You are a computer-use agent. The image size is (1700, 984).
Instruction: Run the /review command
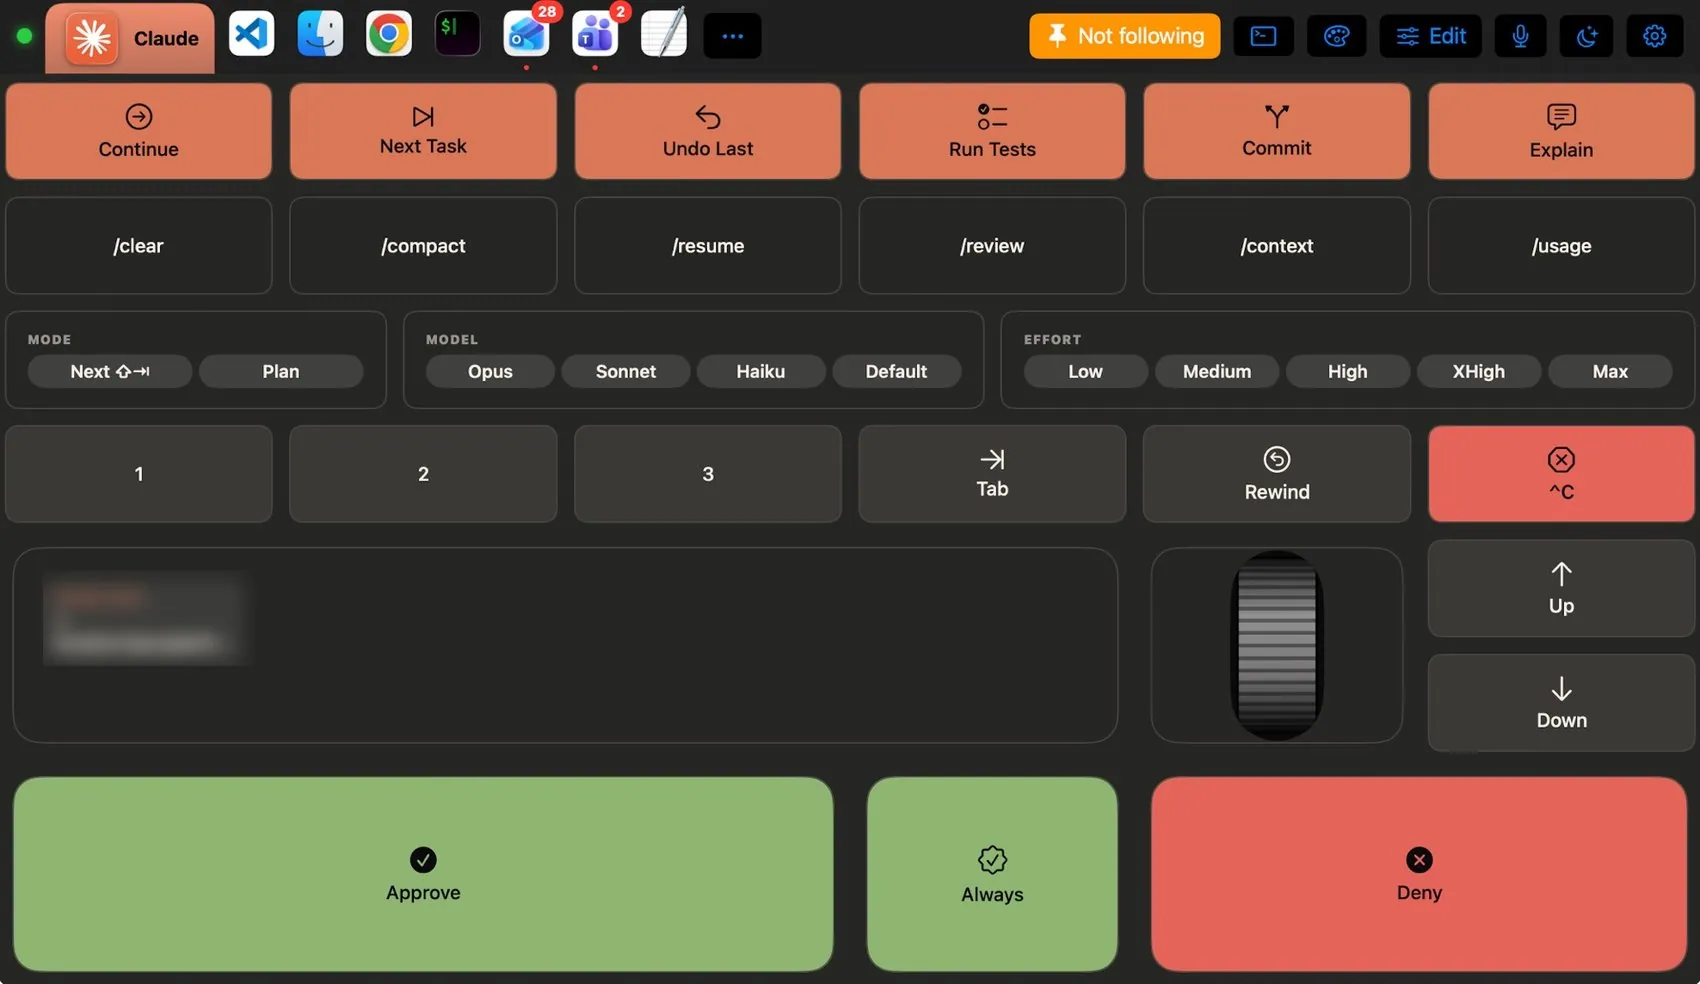tap(992, 245)
